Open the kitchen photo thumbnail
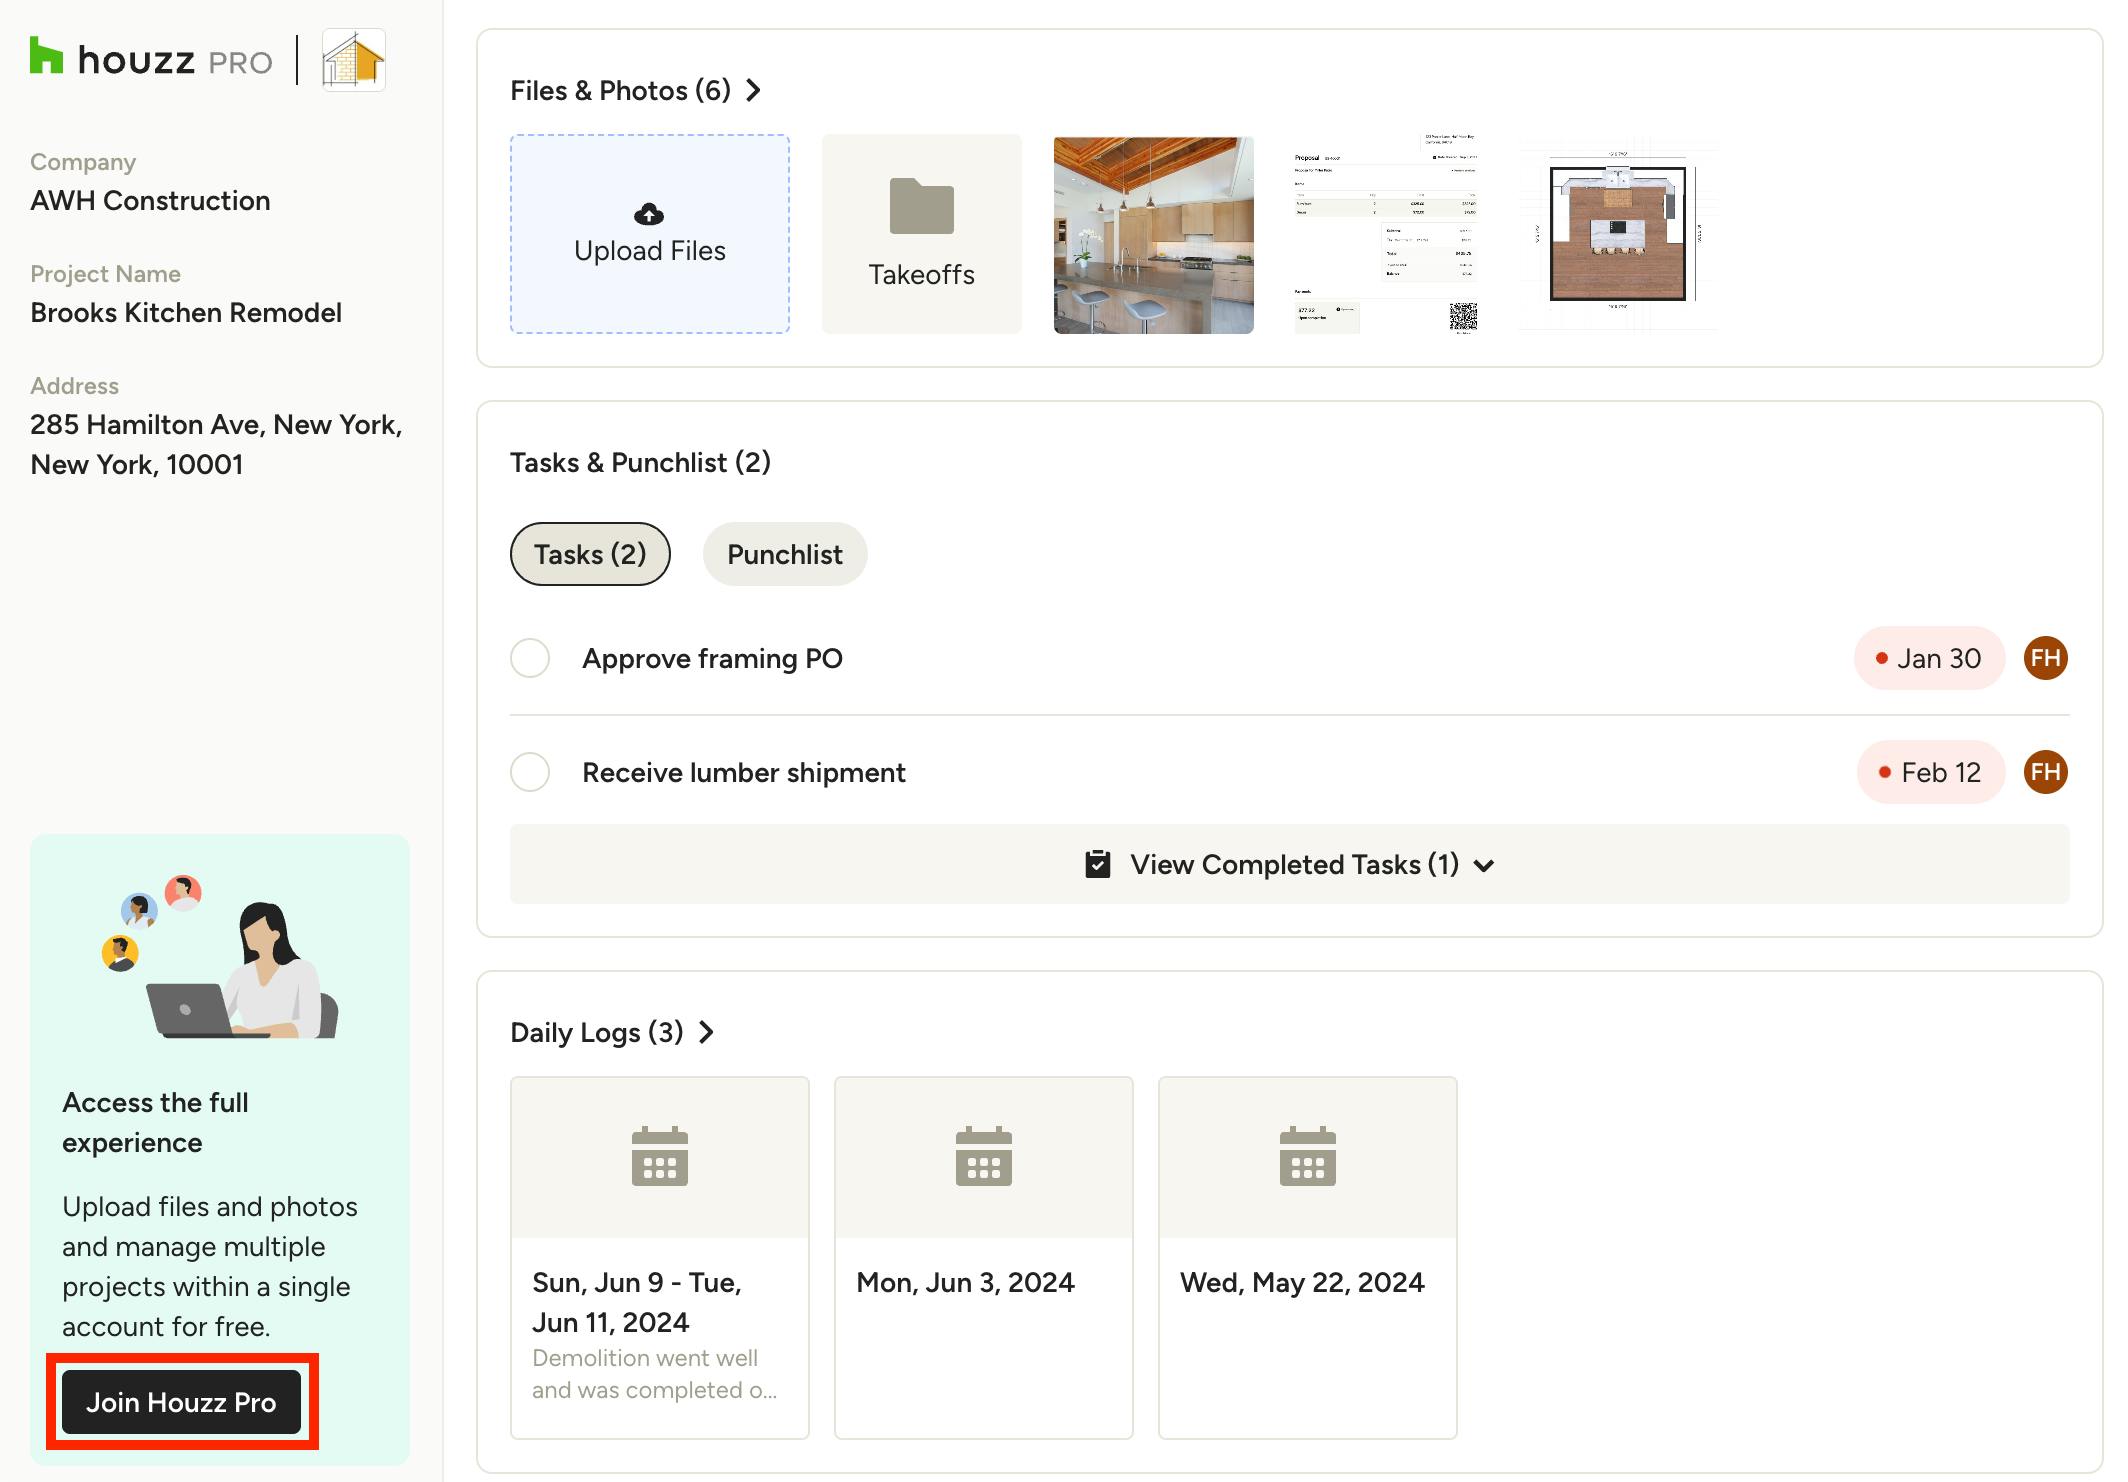The width and height of the screenshot is (2128, 1482). point(1153,234)
